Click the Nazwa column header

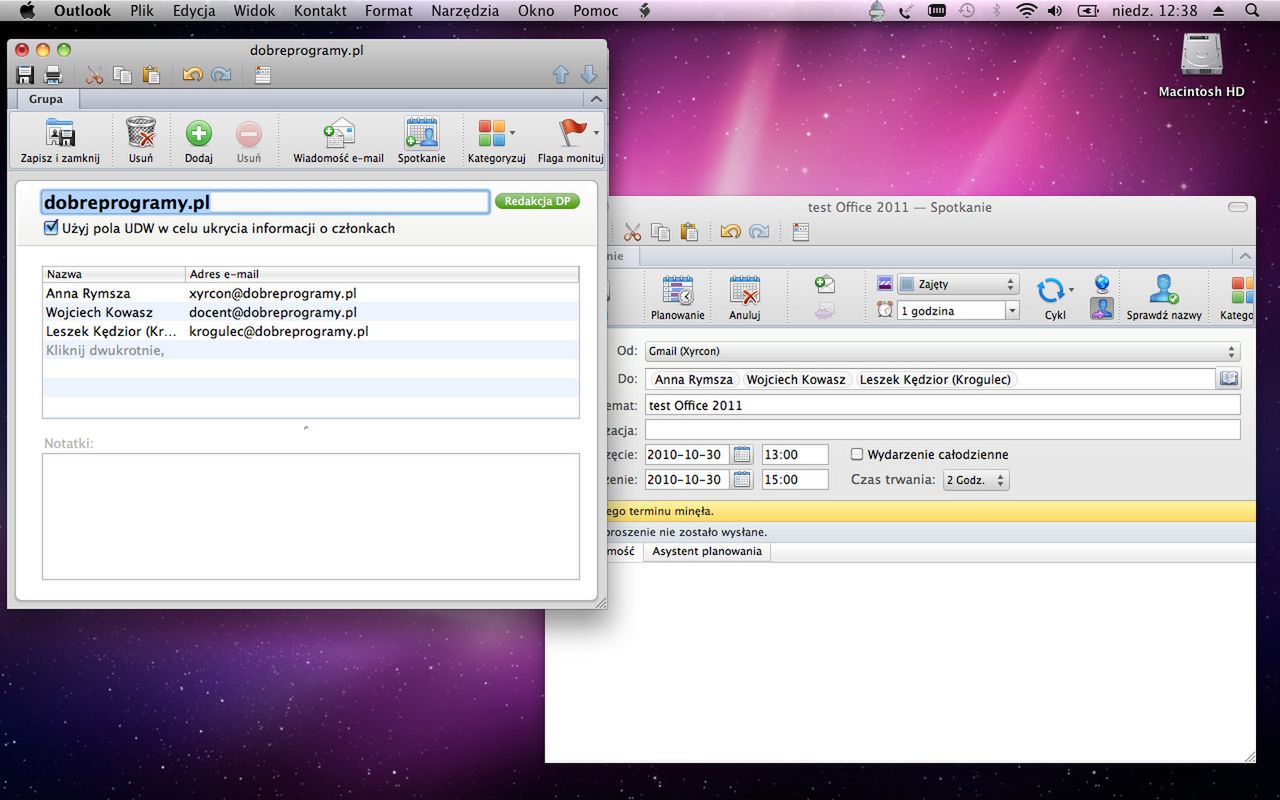(x=114, y=274)
